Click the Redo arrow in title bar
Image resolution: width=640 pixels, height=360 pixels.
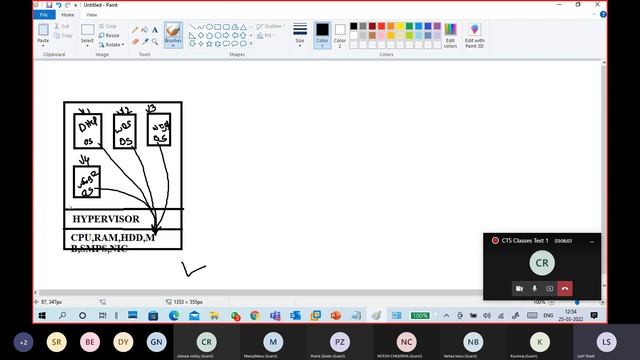click(68, 5)
